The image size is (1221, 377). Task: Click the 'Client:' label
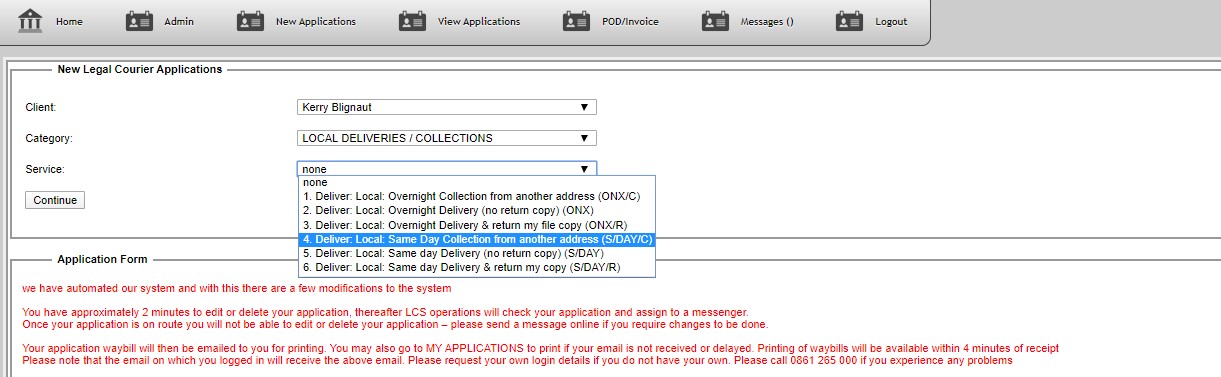41,107
